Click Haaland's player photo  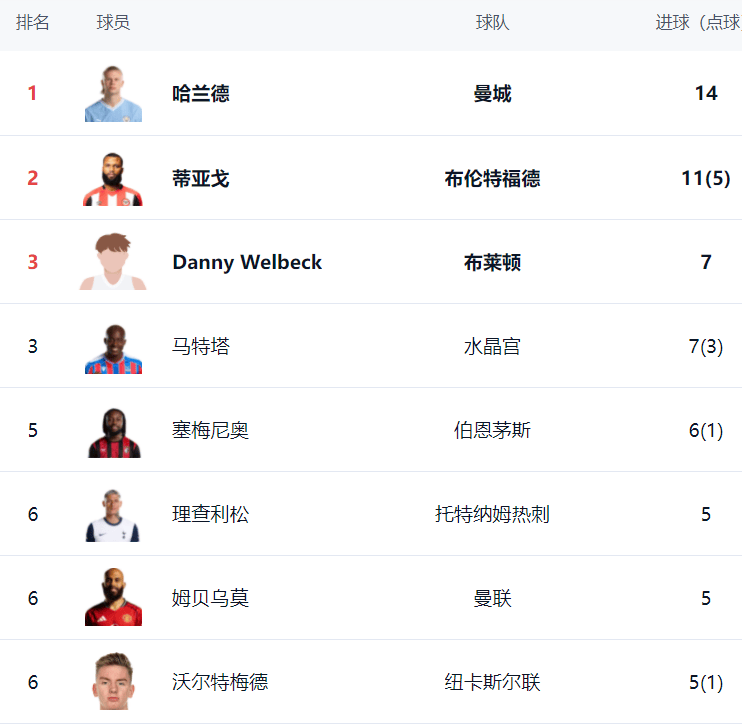click(x=113, y=94)
